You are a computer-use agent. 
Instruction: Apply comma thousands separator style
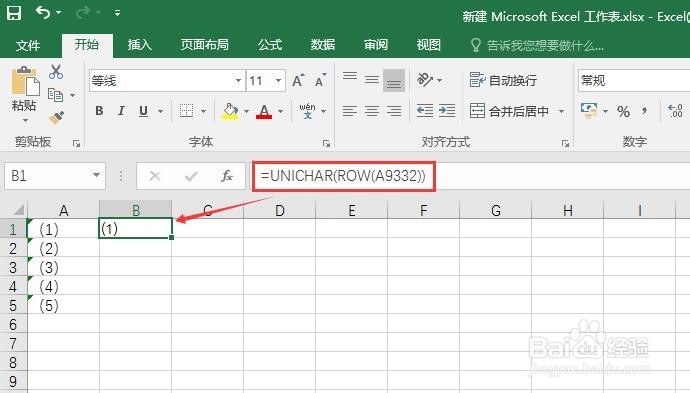[645, 111]
